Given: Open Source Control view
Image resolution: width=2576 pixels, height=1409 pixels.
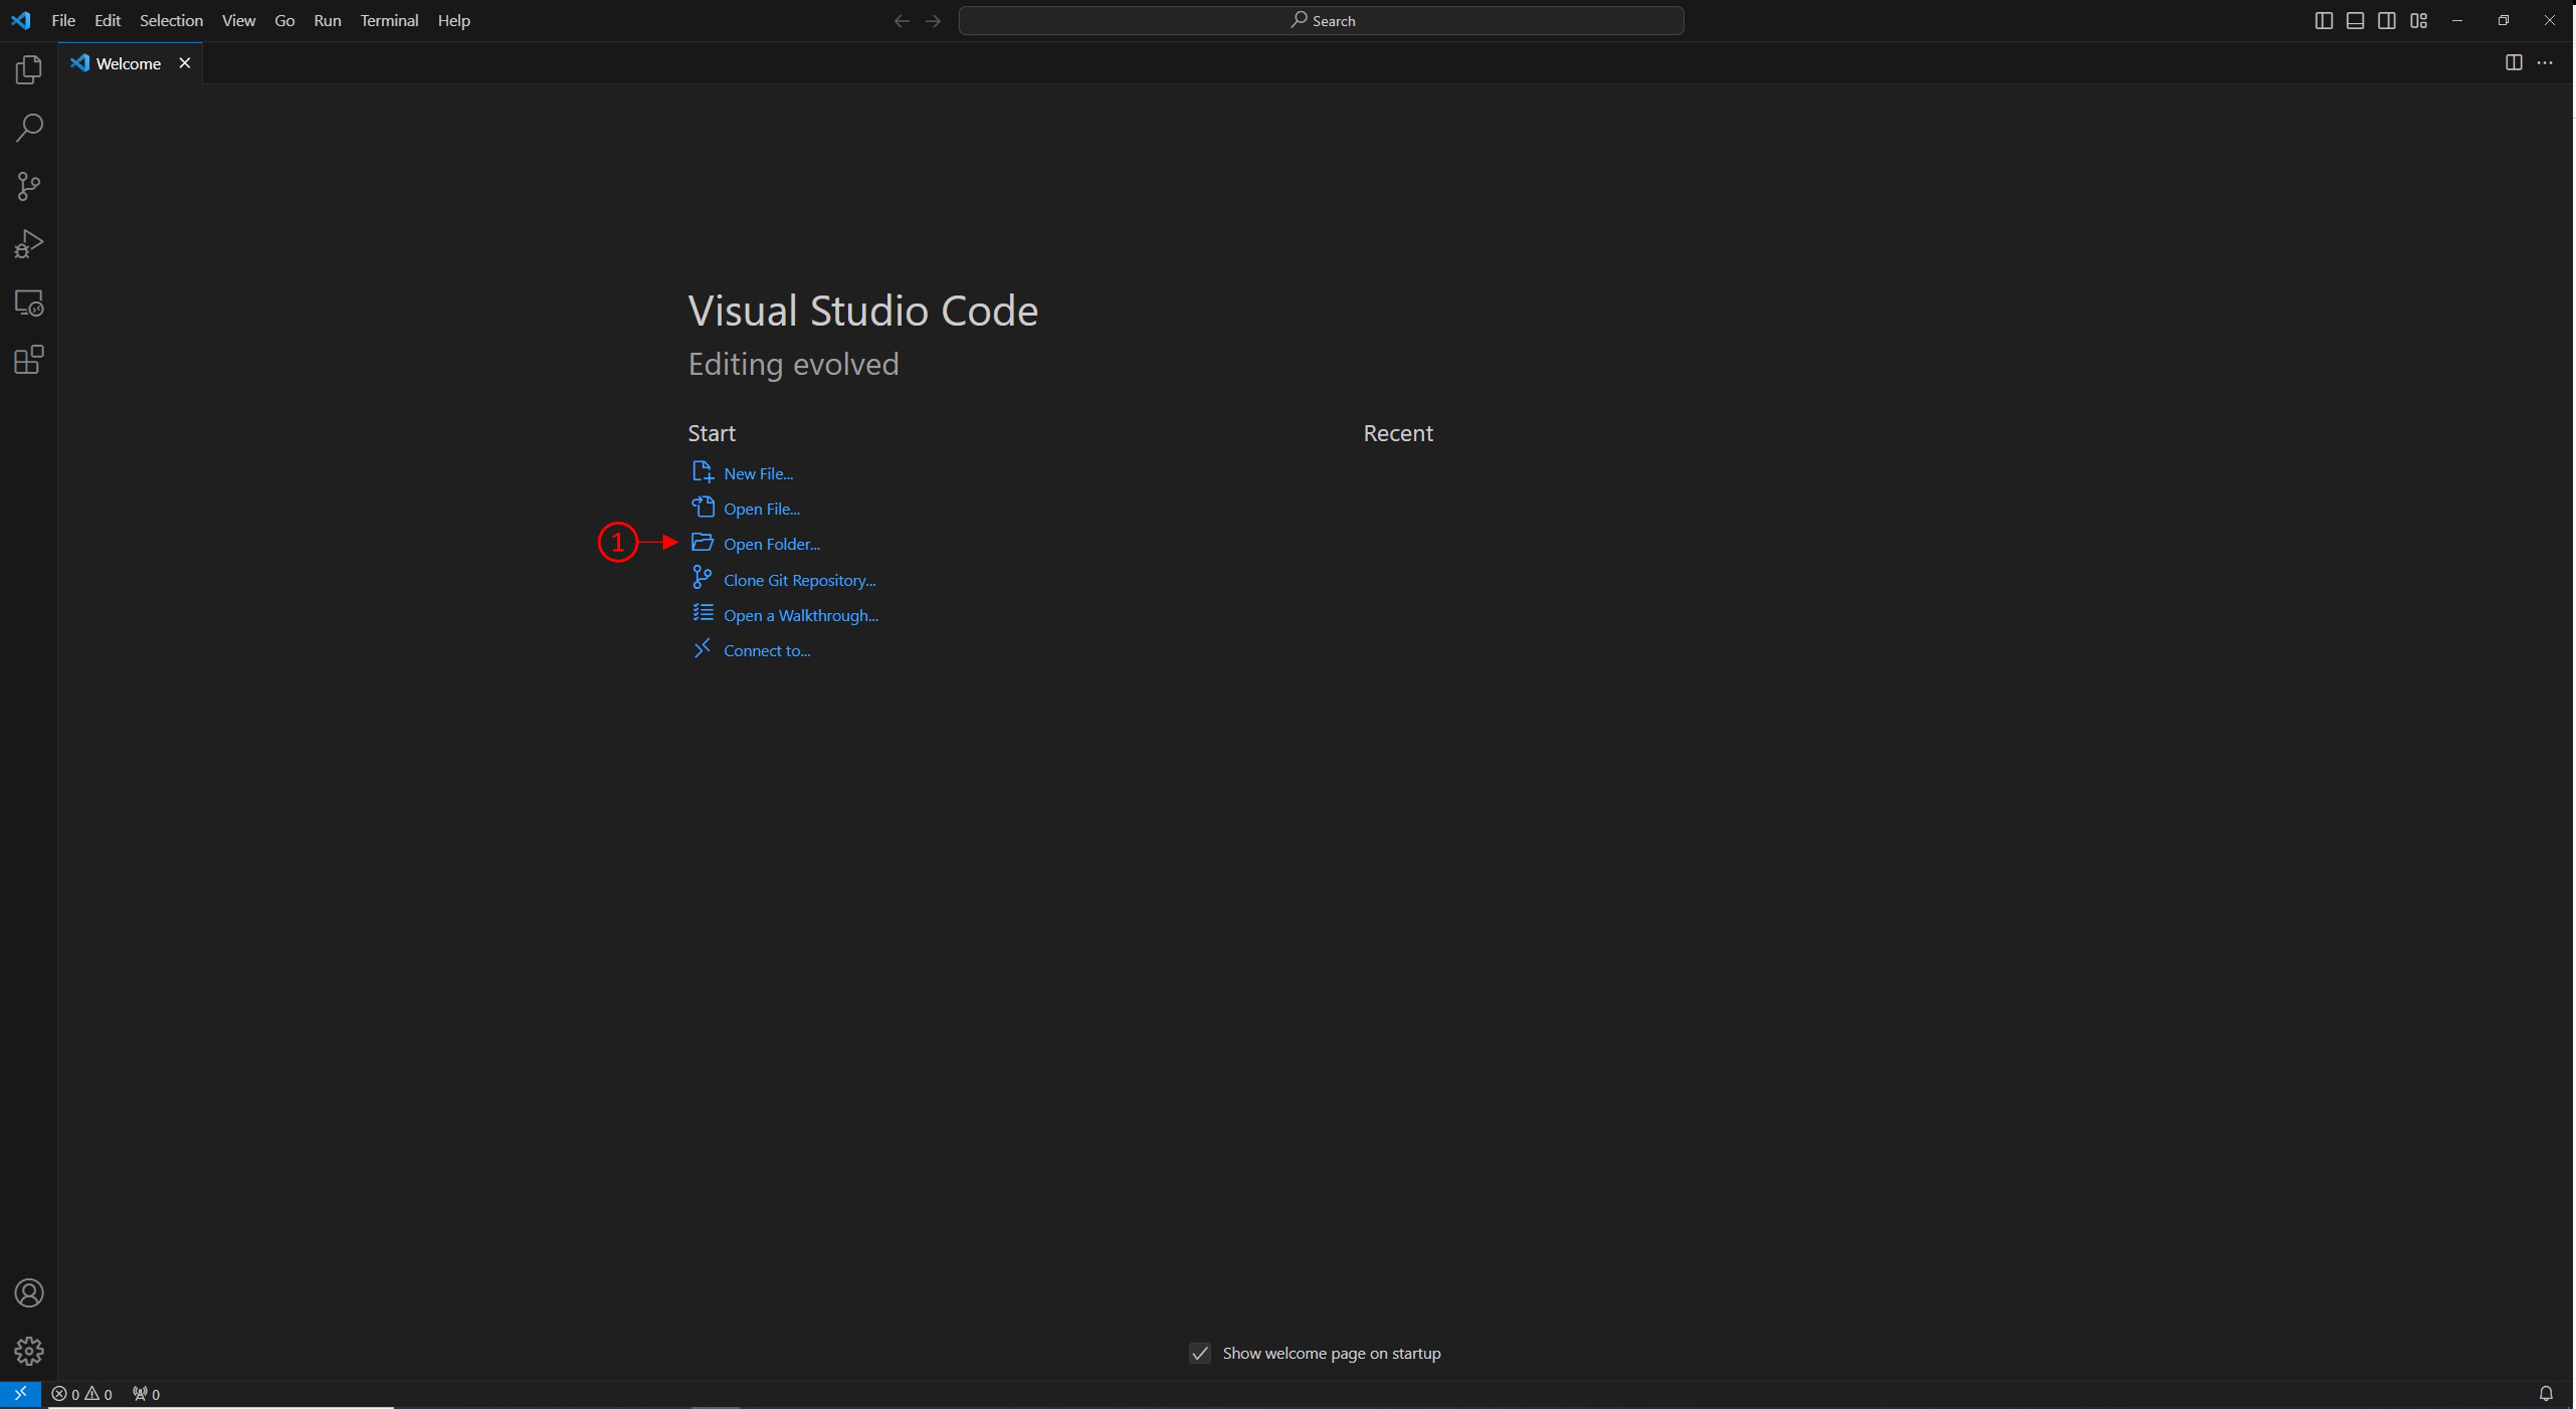Looking at the screenshot, I should point(29,186).
